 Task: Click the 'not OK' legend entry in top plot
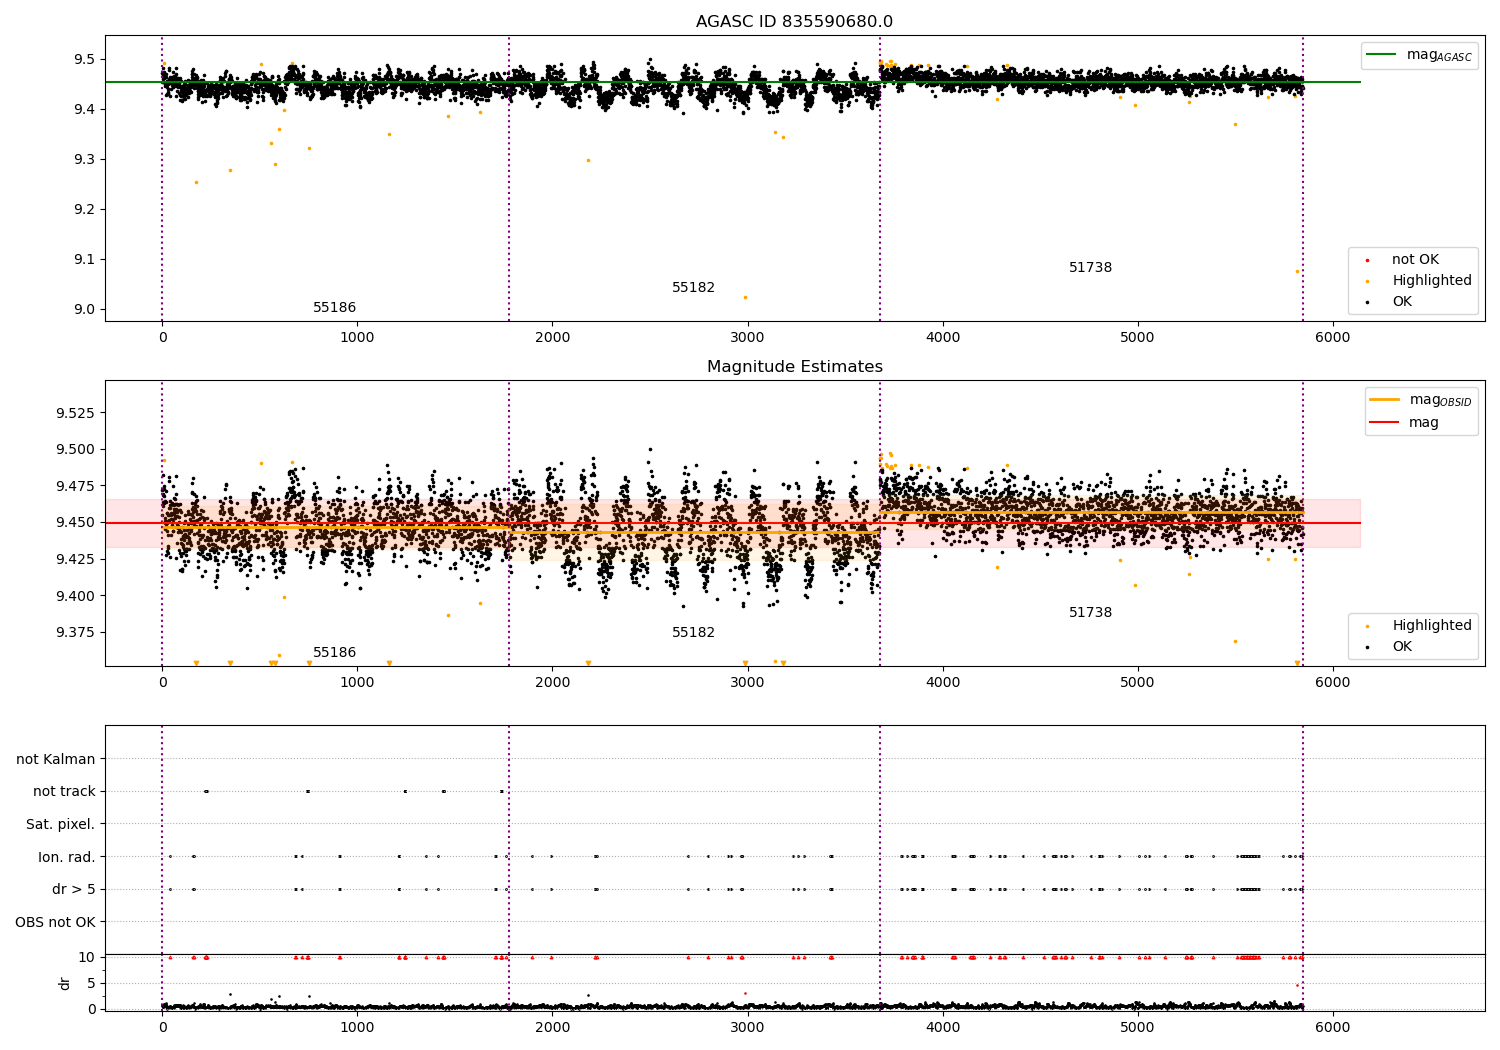[x=1415, y=260]
